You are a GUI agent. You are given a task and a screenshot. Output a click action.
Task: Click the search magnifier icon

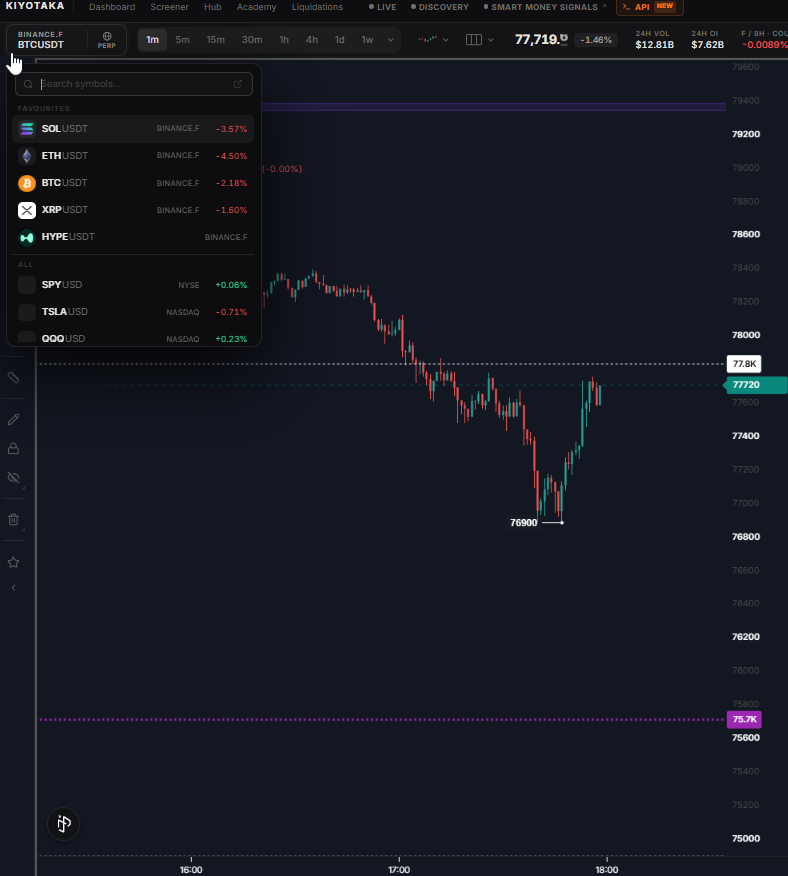click(29, 84)
